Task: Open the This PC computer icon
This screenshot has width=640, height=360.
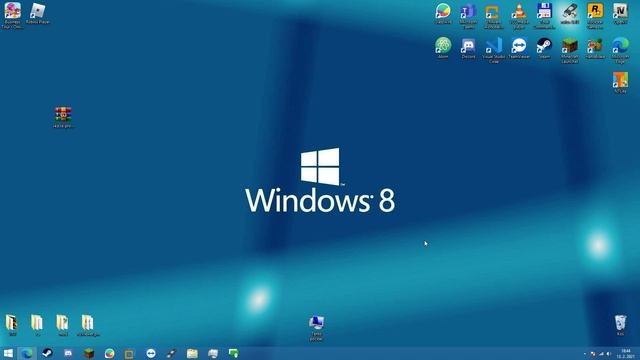Action: (316, 327)
